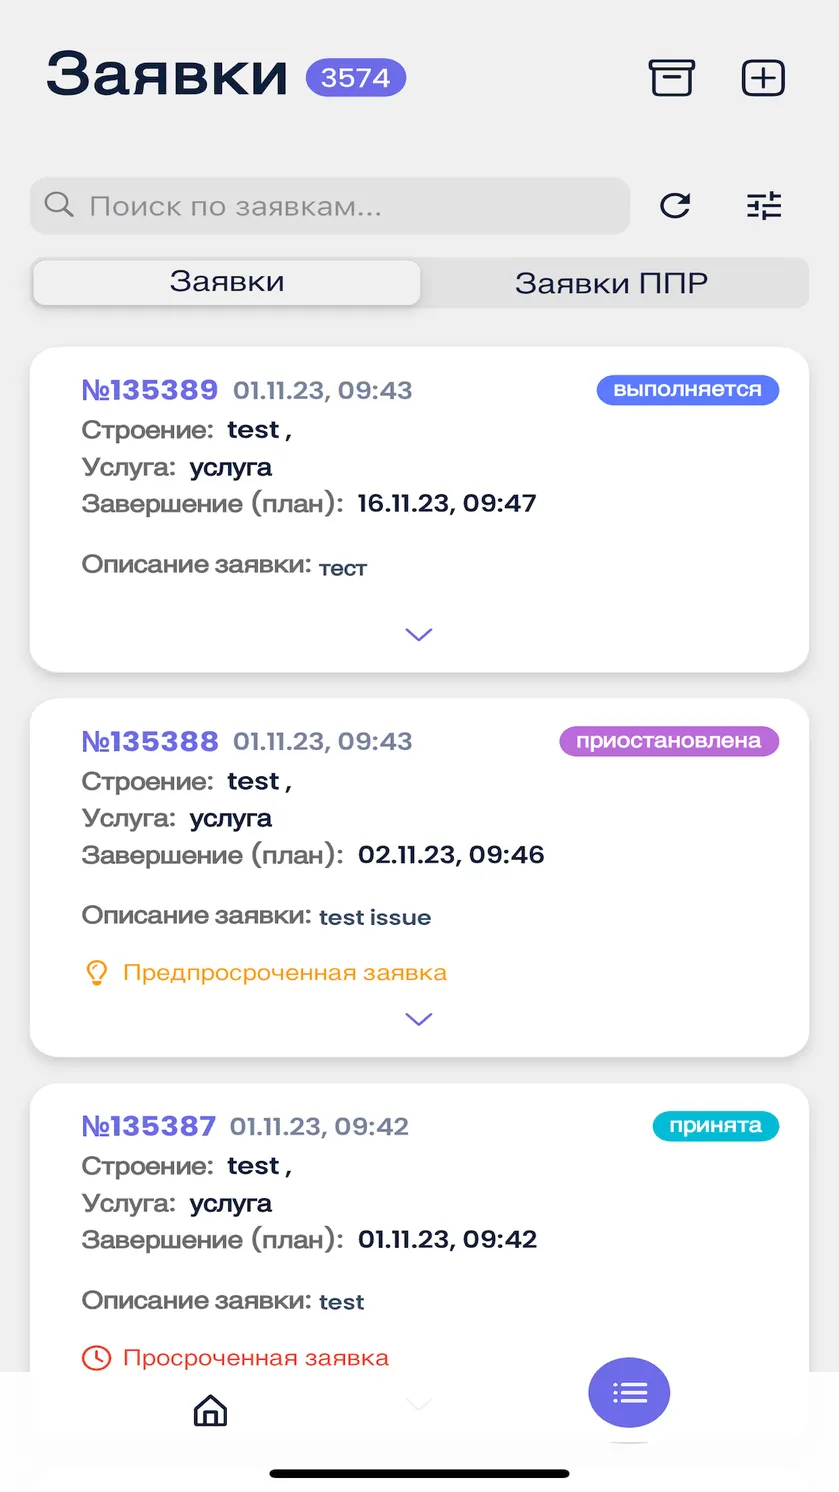Click the magnifier icon in search bar
This screenshot has width=839, height=1492.
pyautogui.click(x=60, y=205)
